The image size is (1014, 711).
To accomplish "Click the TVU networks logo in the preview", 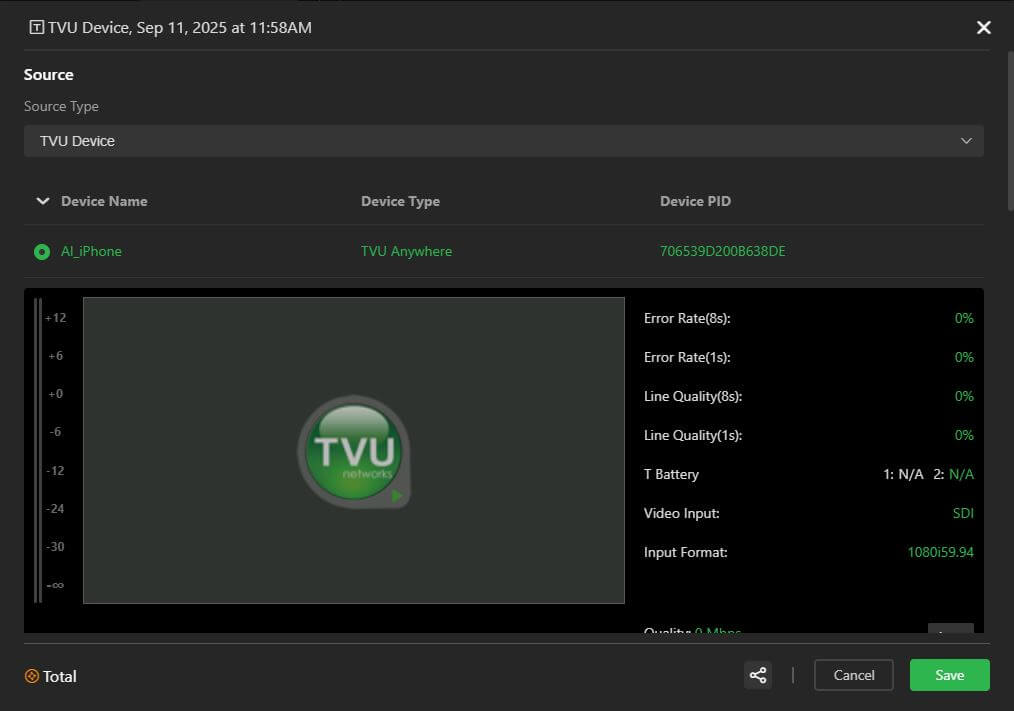I will 353,452.
